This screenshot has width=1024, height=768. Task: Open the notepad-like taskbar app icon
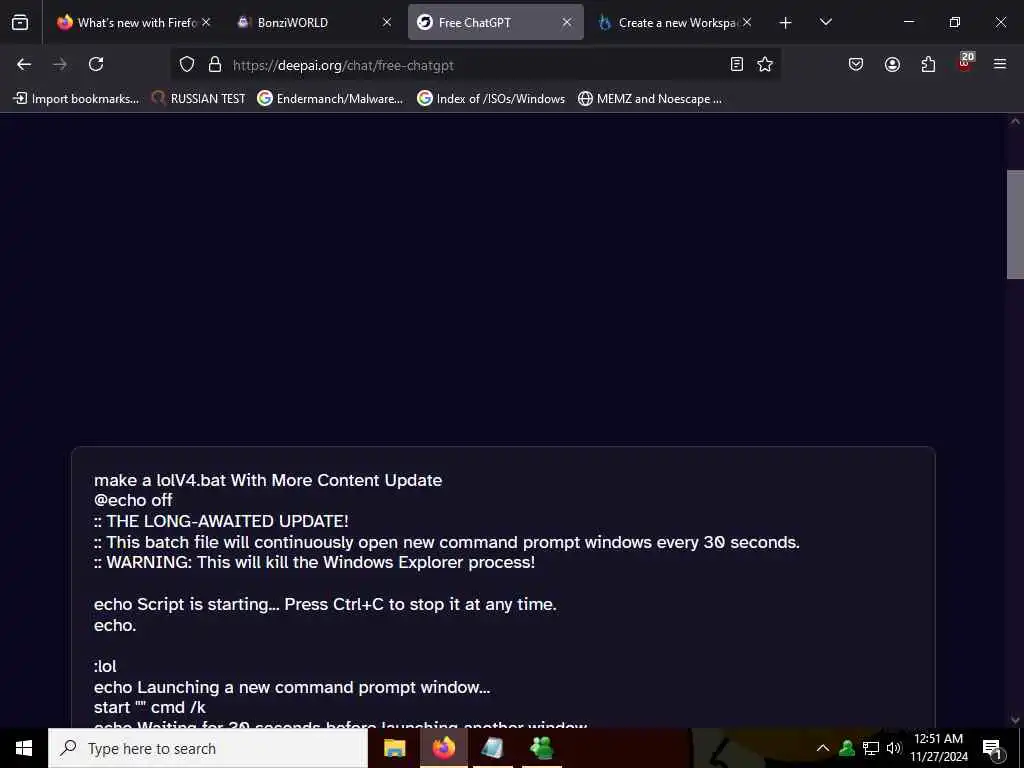(x=492, y=748)
